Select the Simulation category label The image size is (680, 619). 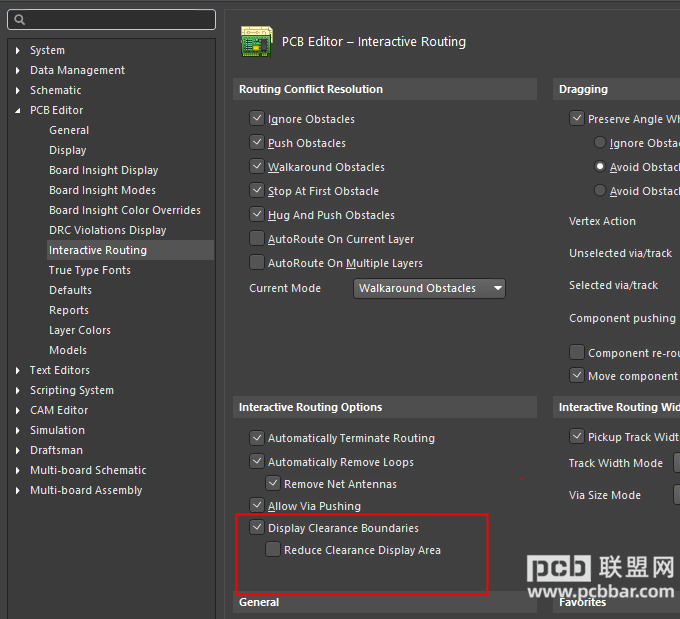pyautogui.click(x=57, y=430)
